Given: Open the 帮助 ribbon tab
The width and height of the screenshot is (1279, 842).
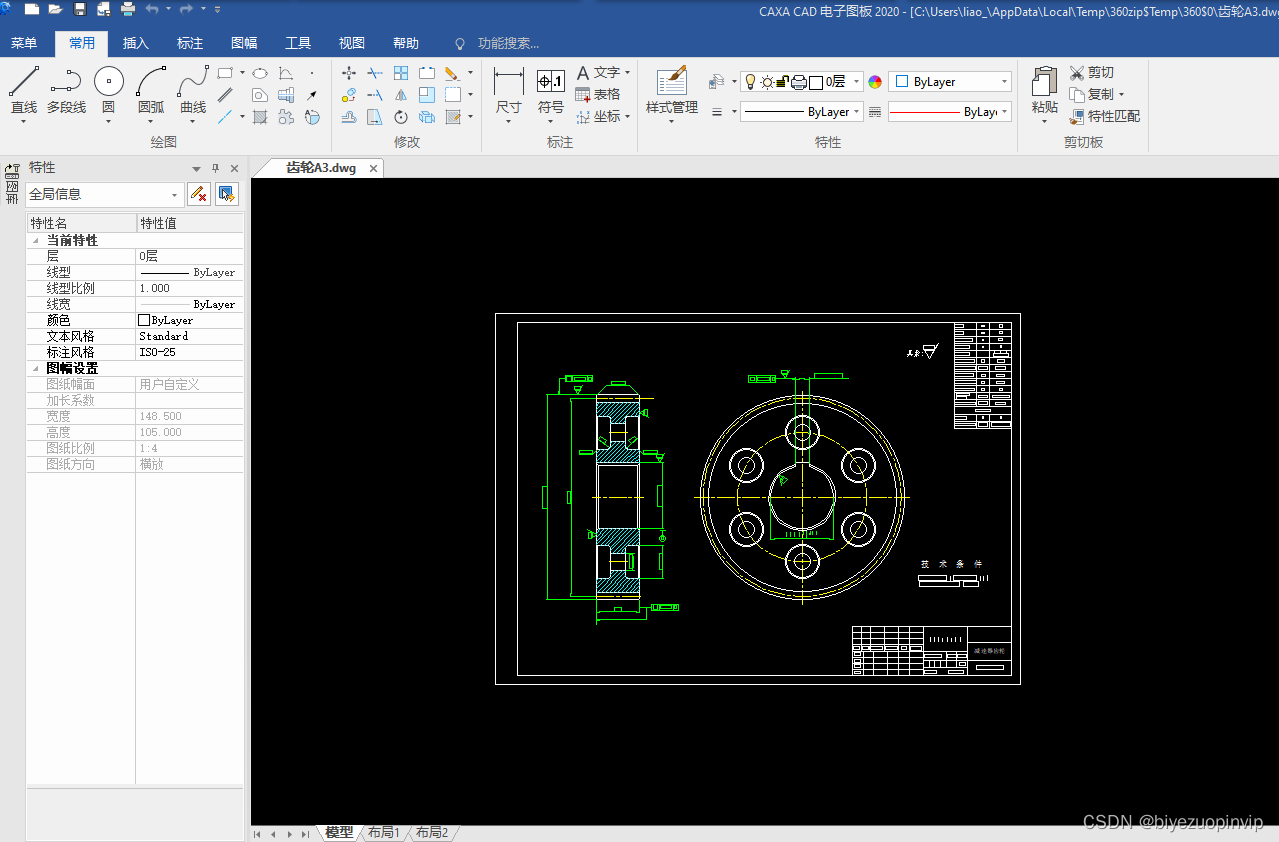Looking at the screenshot, I should point(406,43).
